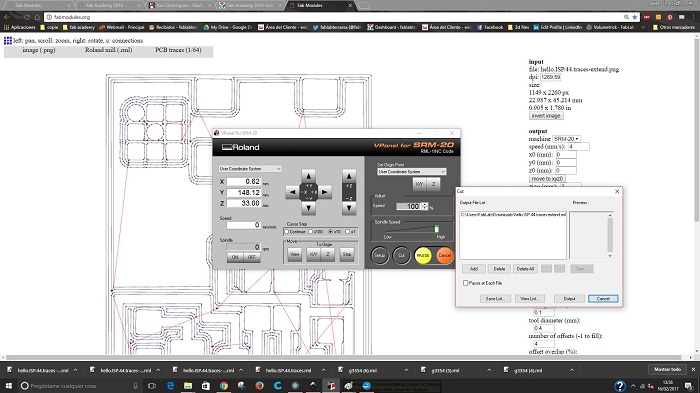Click Output in the Cut dialog

[x=569, y=298]
